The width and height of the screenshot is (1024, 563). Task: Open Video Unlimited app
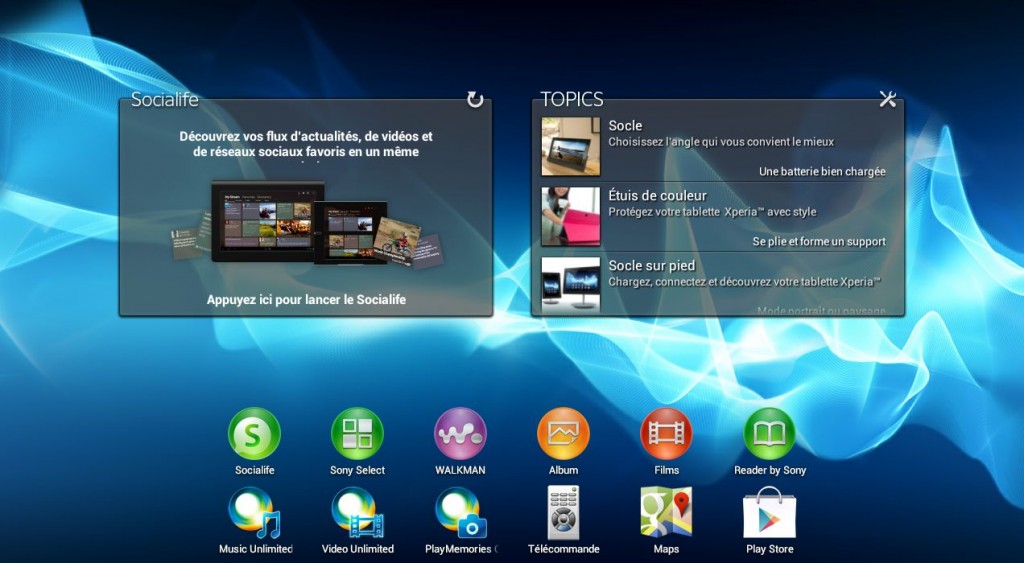pos(357,513)
